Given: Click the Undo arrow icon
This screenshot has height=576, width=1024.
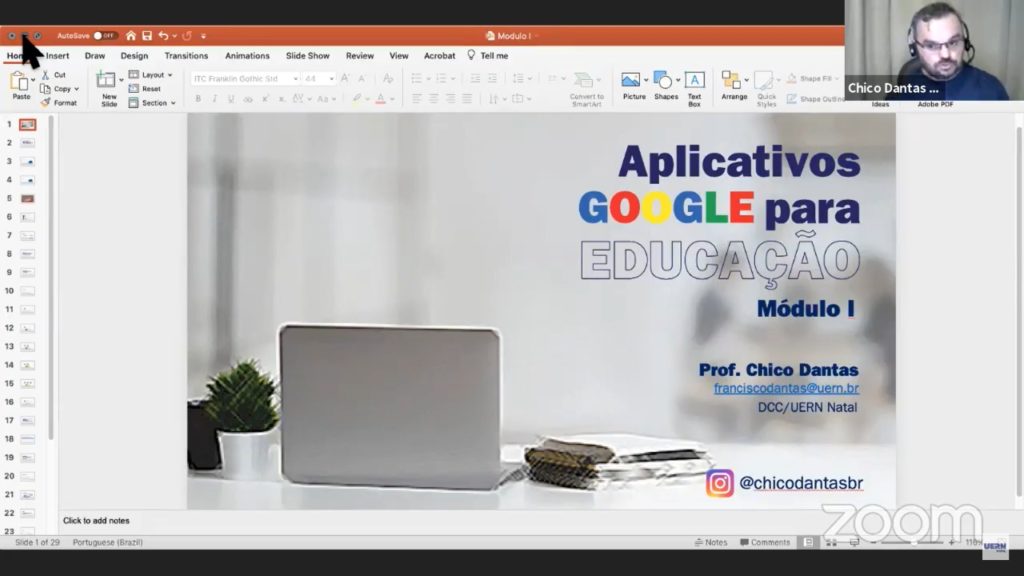Looking at the screenshot, I should pos(163,36).
